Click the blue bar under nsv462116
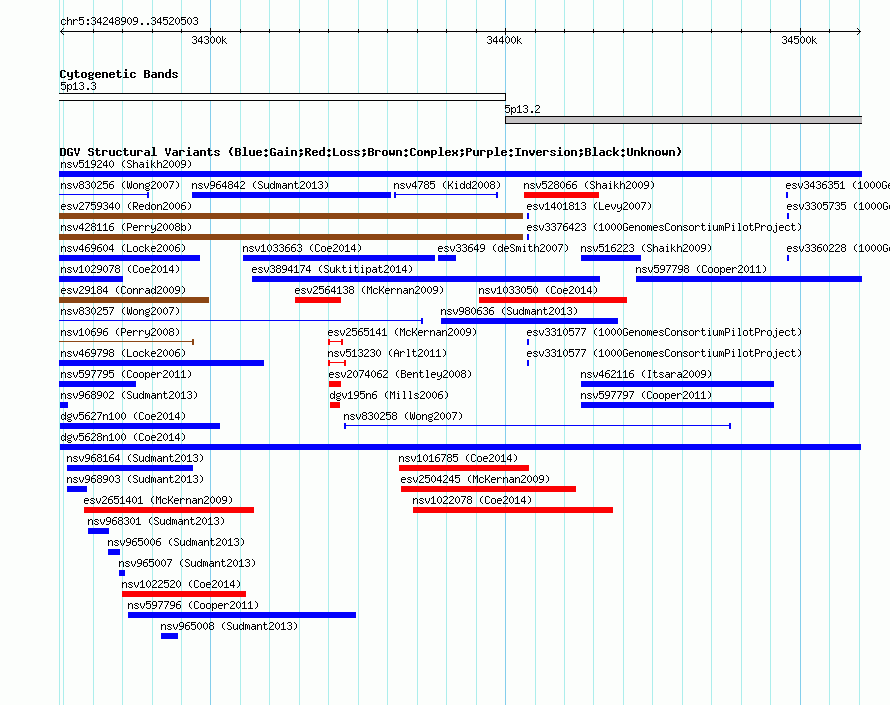 click(677, 384)
